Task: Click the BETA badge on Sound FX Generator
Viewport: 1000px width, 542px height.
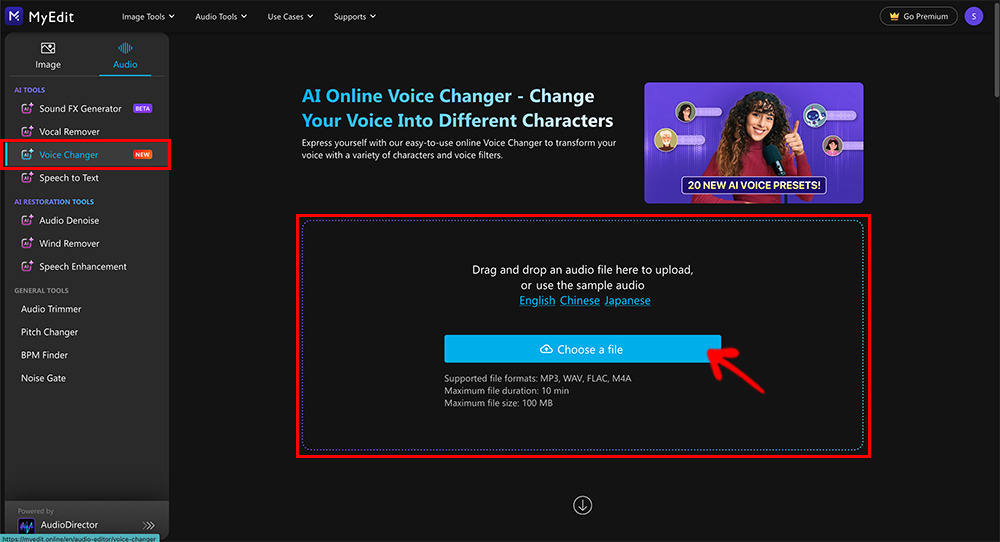Action: pos(142,108)
